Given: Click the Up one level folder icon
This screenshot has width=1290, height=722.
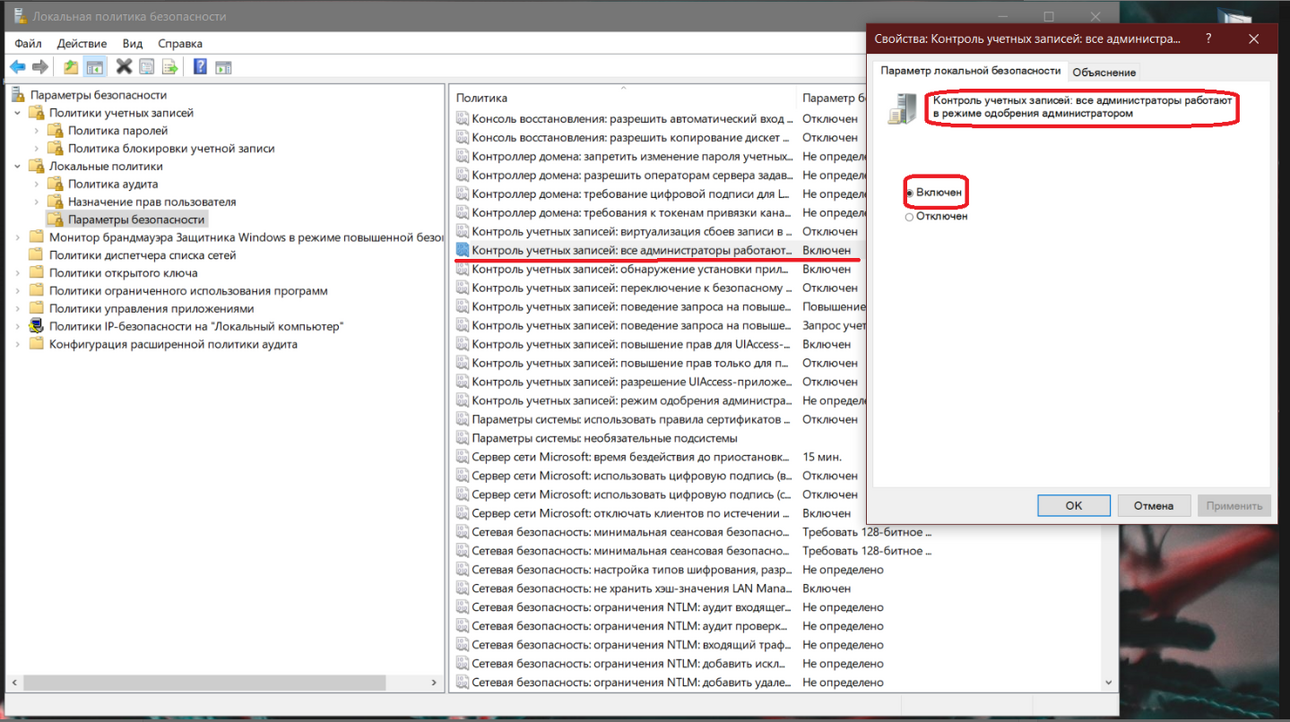Looking at the screenshot, I should [x=71, y=67].
